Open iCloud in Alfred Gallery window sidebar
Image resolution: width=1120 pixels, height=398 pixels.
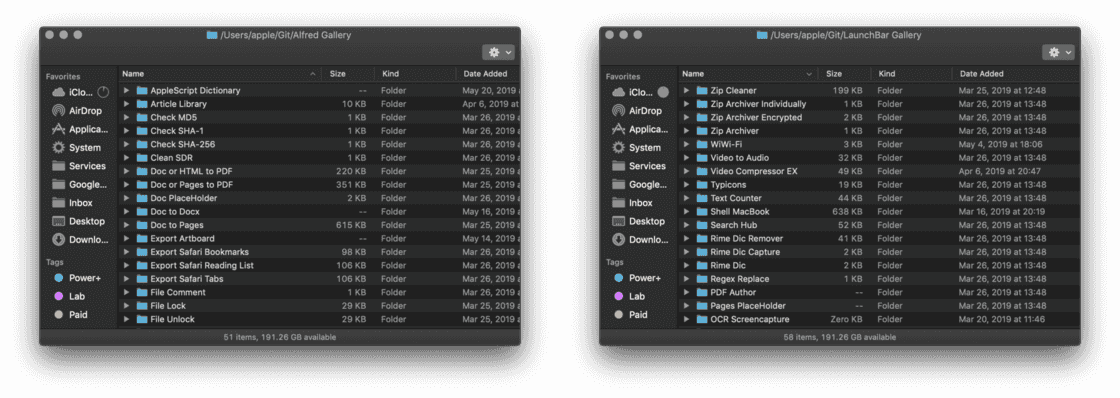(x=79, y=92)
